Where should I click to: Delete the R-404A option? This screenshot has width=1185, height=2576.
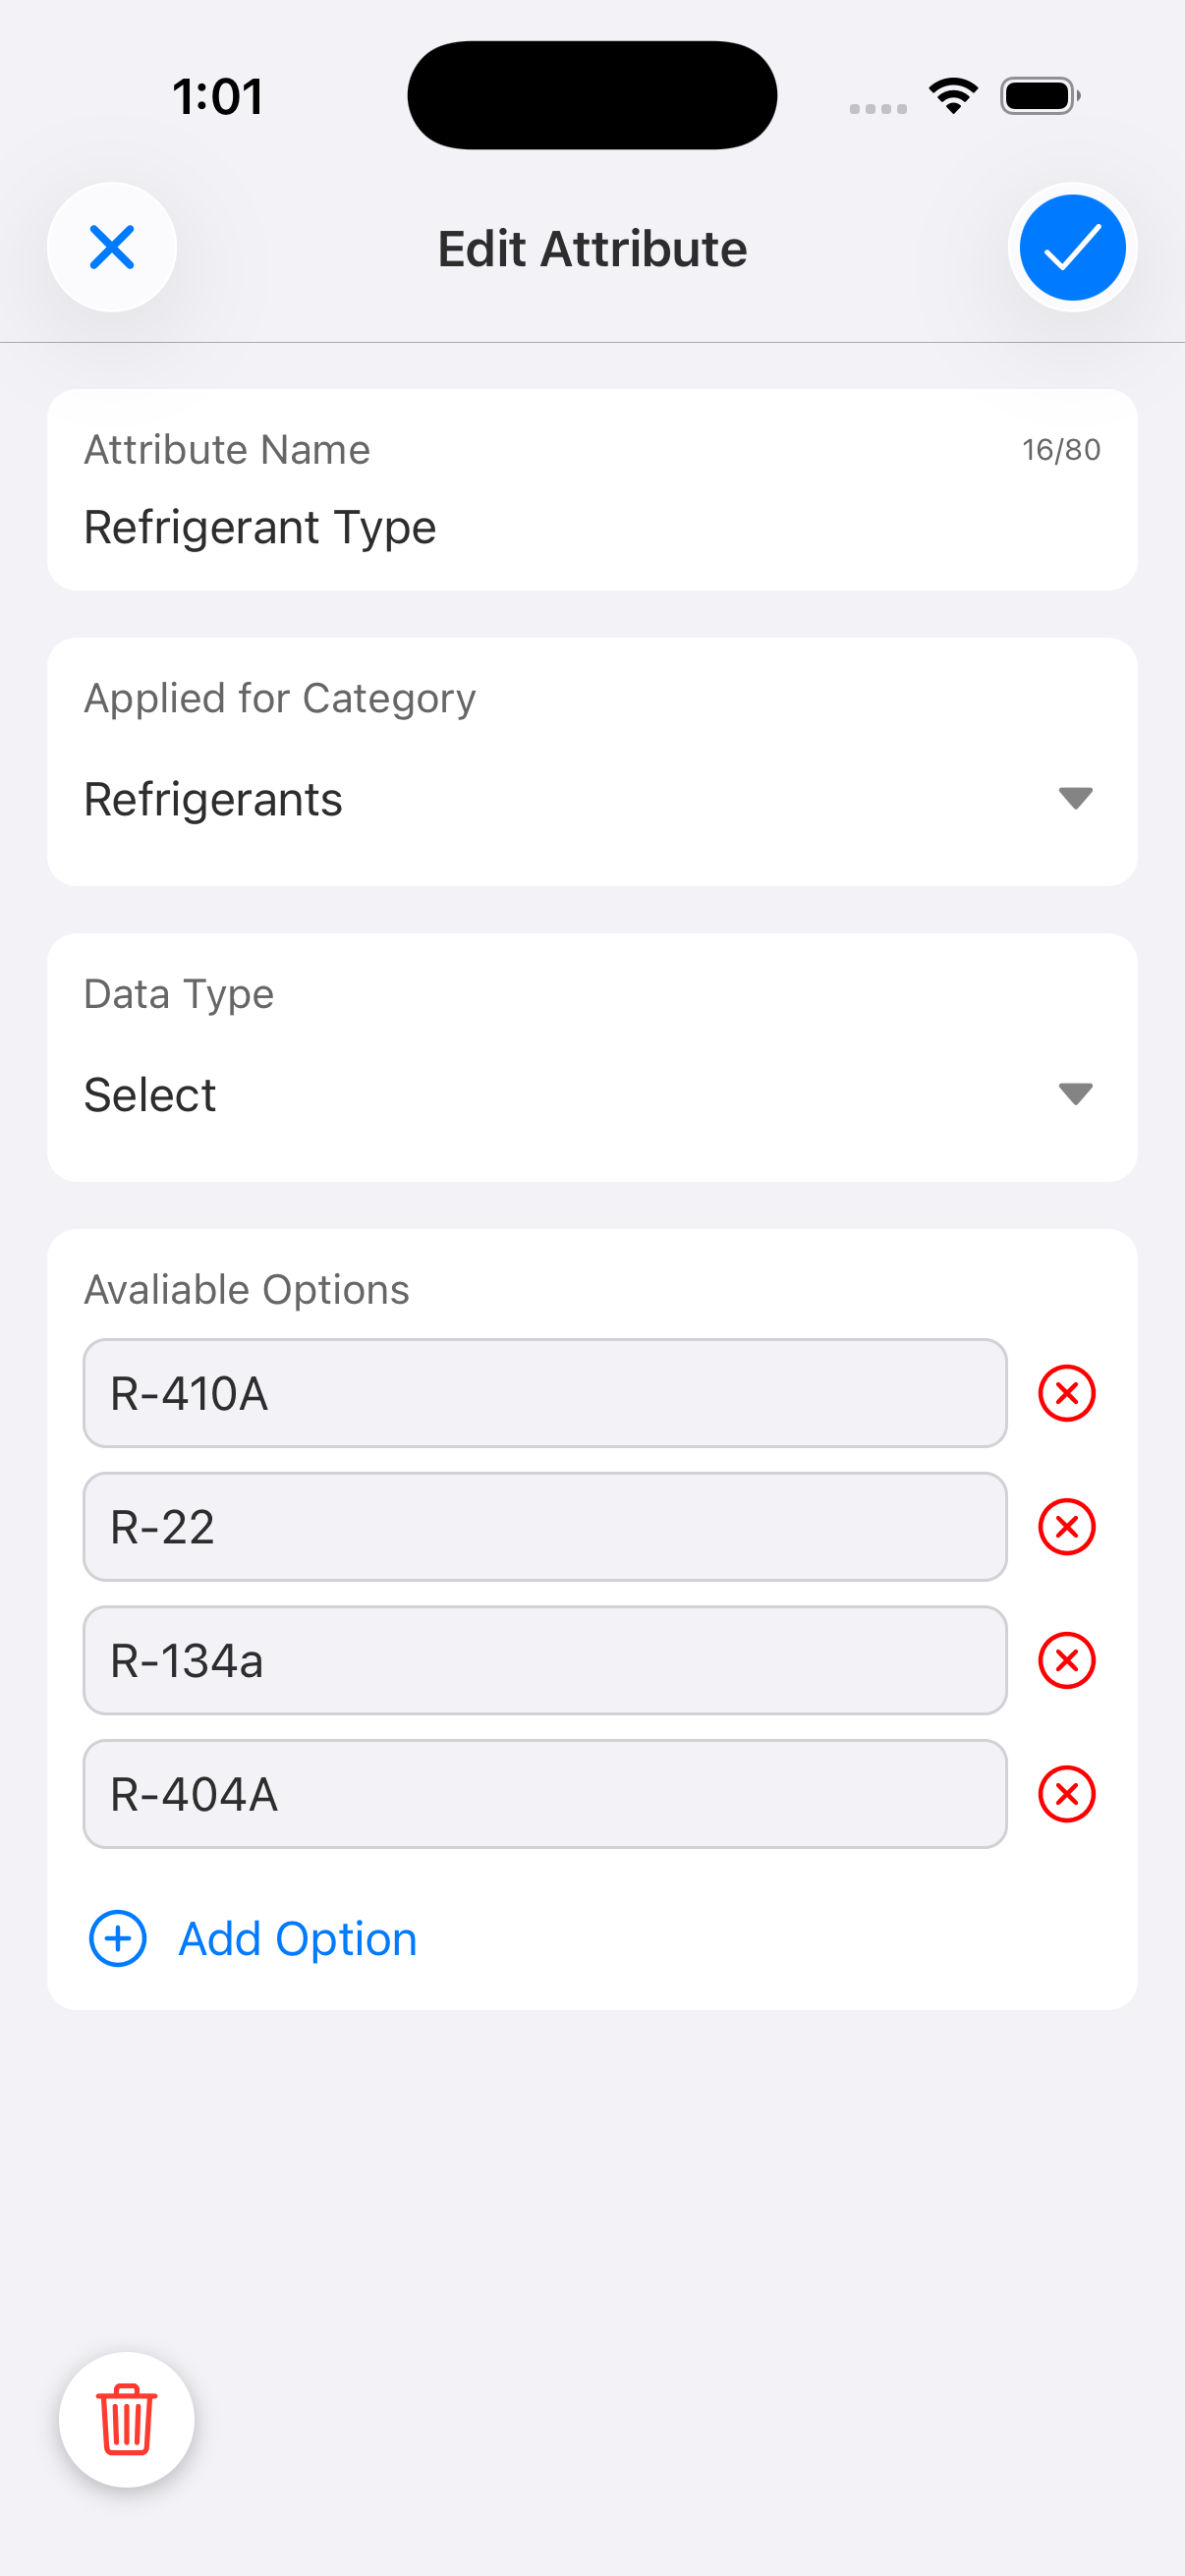click(1067, 1795)
